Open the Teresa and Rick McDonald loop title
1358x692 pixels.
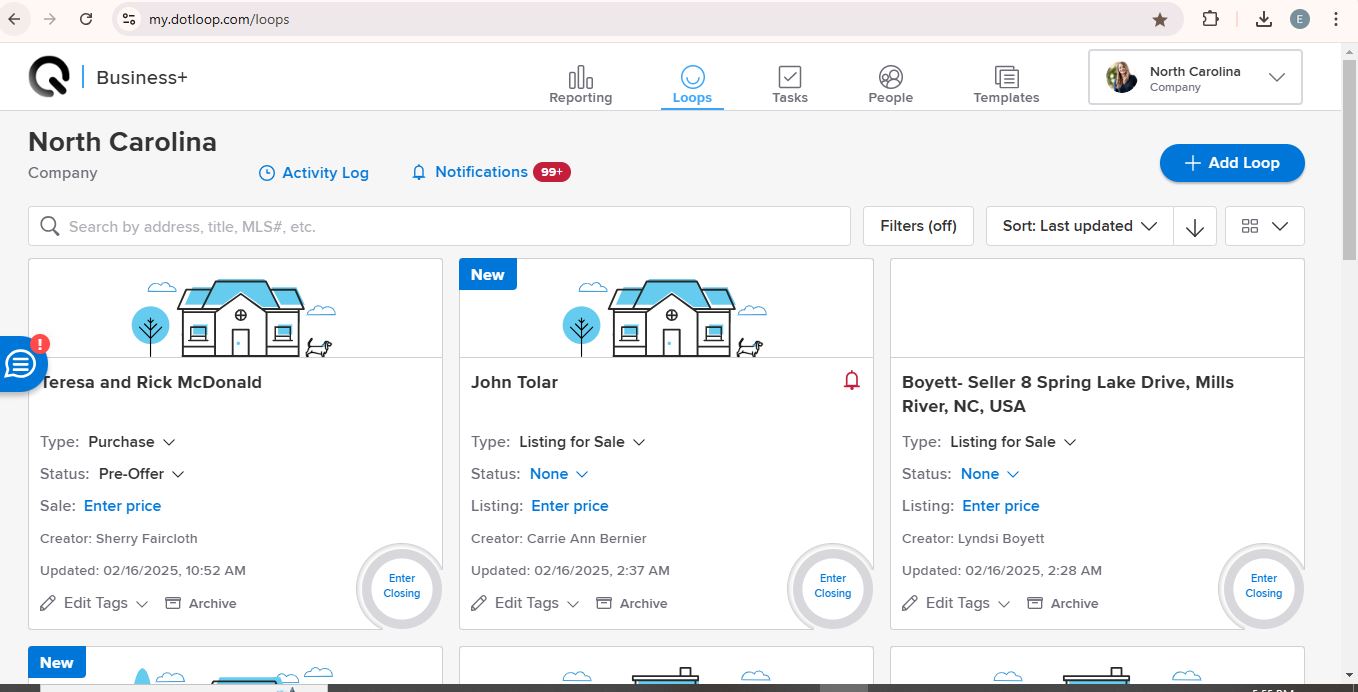pos(151,382)
